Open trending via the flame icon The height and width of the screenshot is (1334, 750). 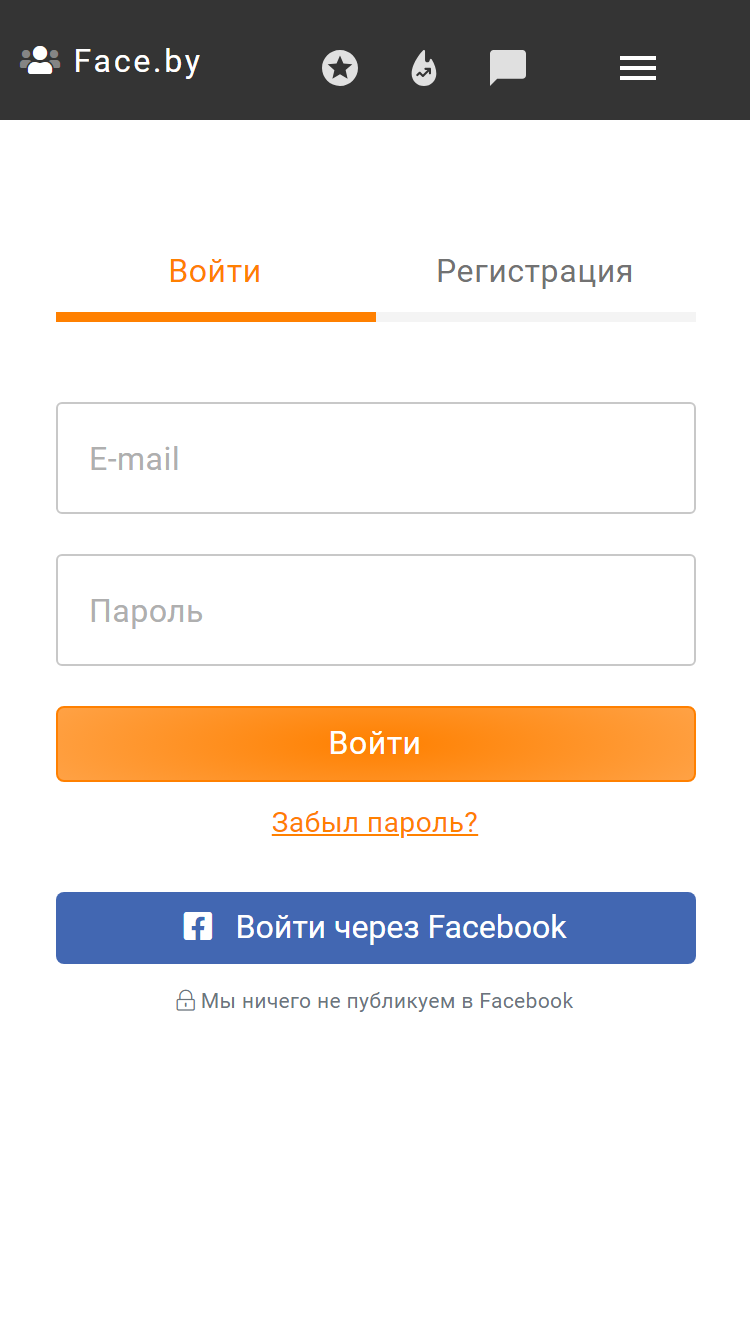(x=424, y=68)
